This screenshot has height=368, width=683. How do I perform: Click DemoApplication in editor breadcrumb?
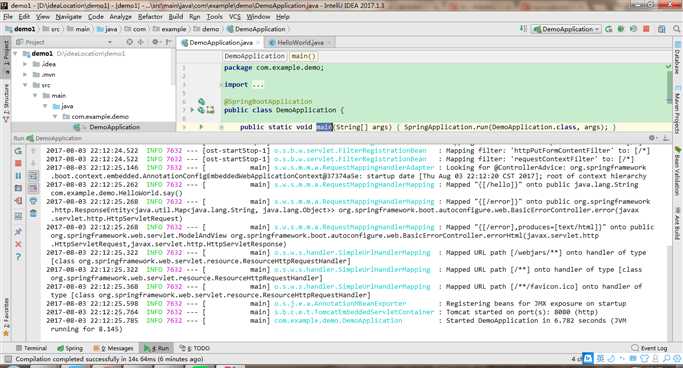point(254,56)
